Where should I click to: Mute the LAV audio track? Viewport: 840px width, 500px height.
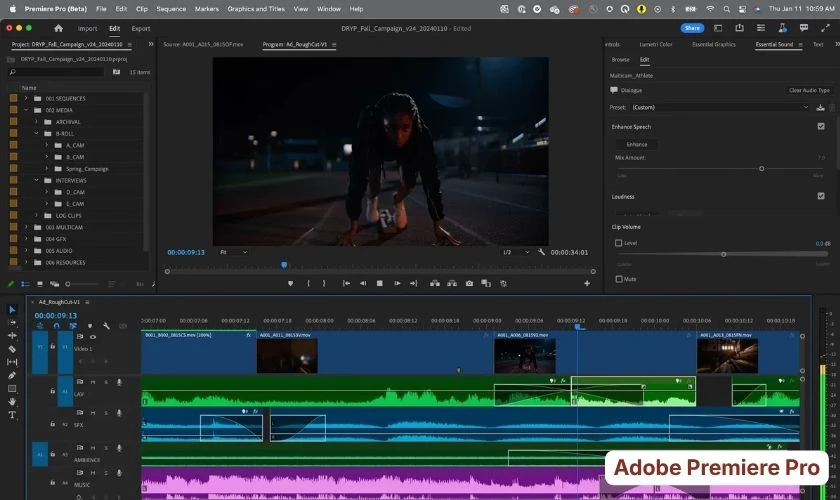point(93,382)
